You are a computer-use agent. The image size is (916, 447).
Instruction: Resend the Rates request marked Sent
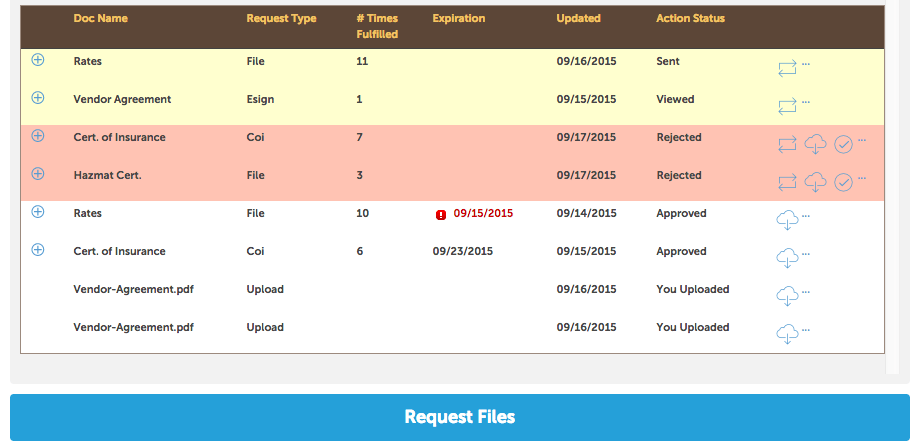(787, 68)
